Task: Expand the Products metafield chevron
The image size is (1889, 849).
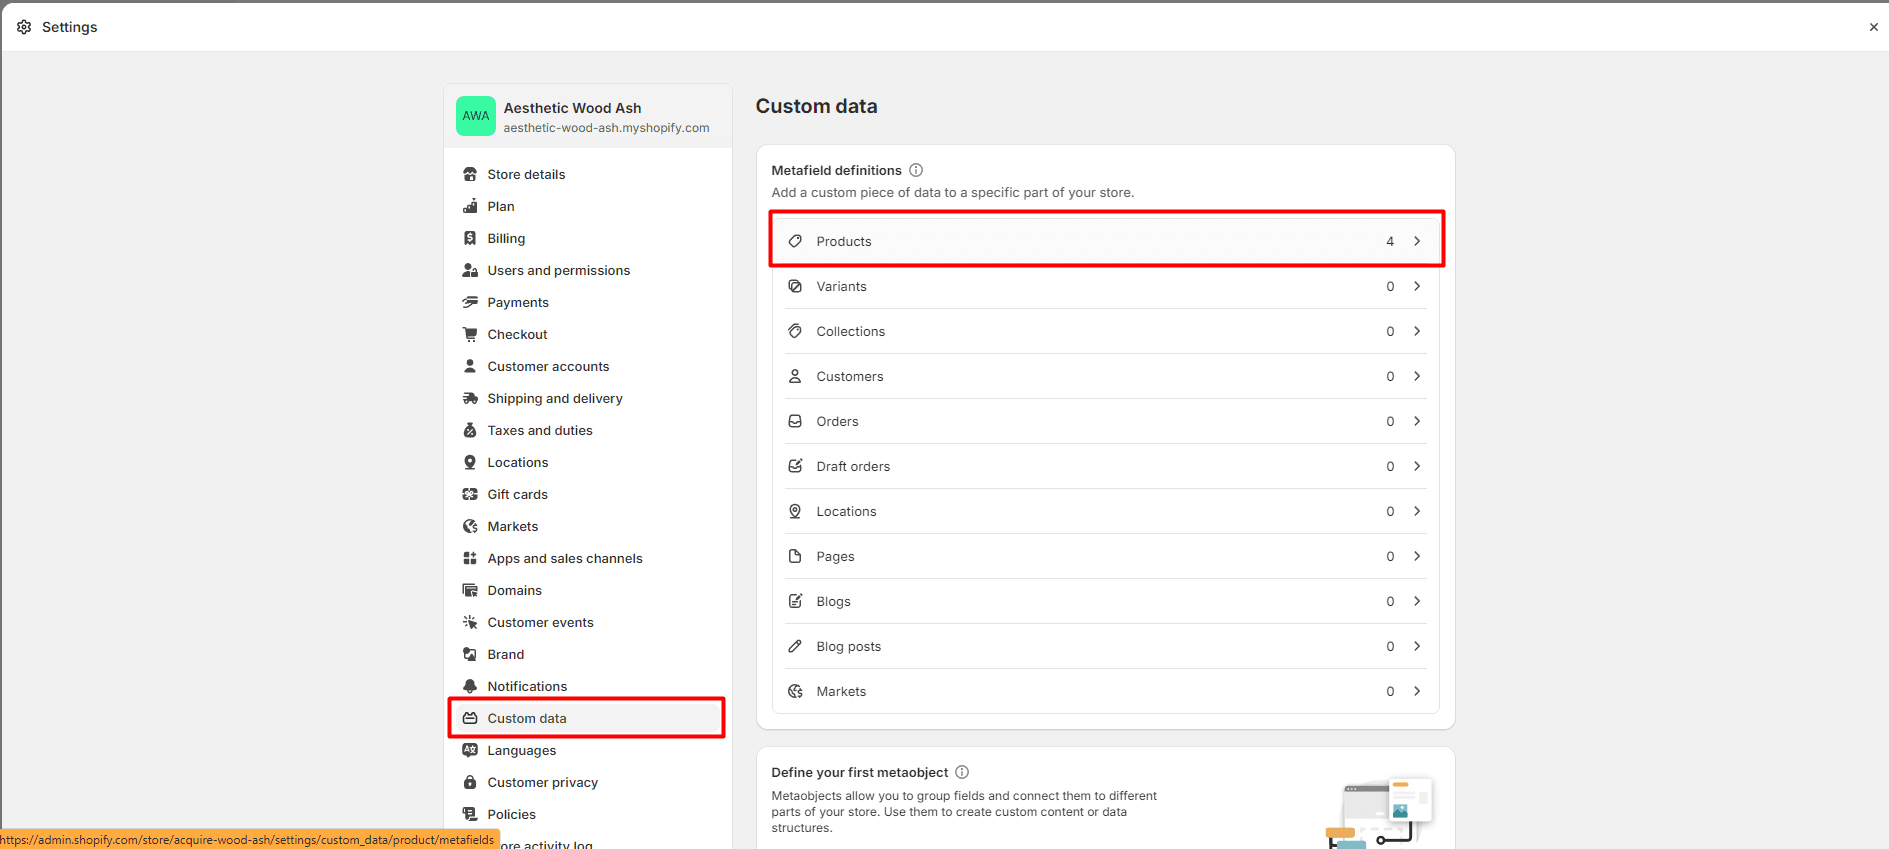Action: point(1417,241)
